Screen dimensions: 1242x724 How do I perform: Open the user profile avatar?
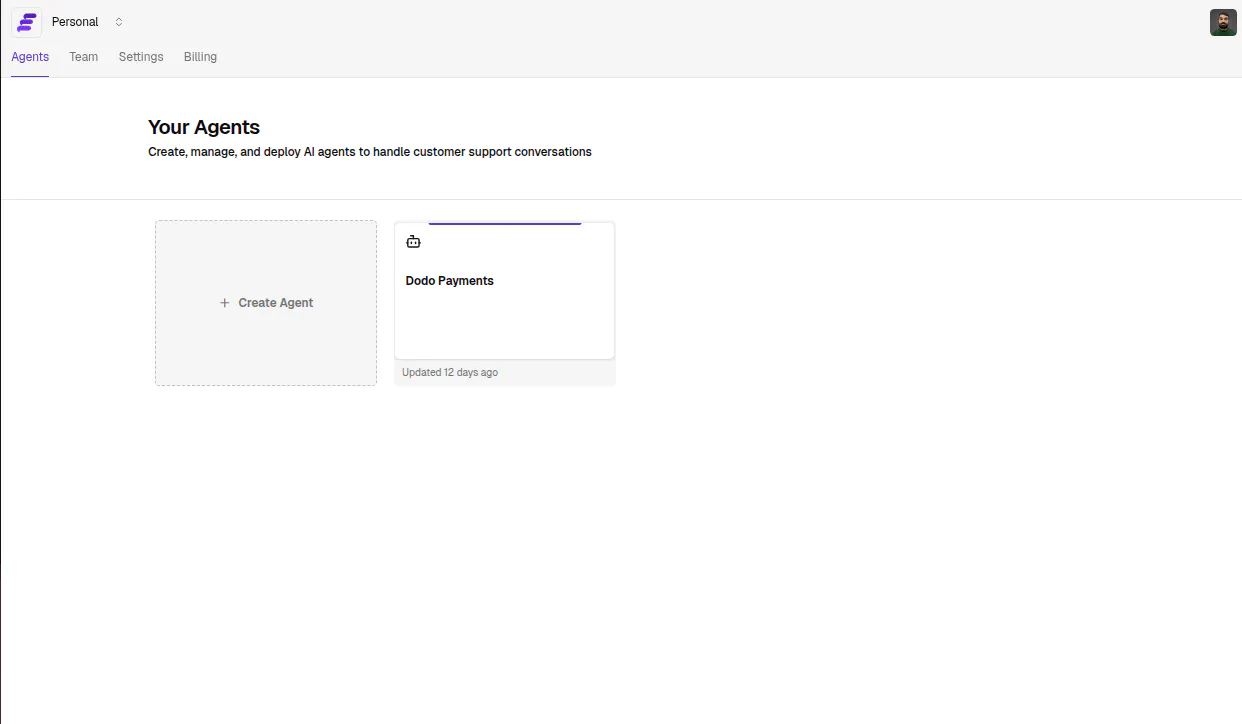1223,22
